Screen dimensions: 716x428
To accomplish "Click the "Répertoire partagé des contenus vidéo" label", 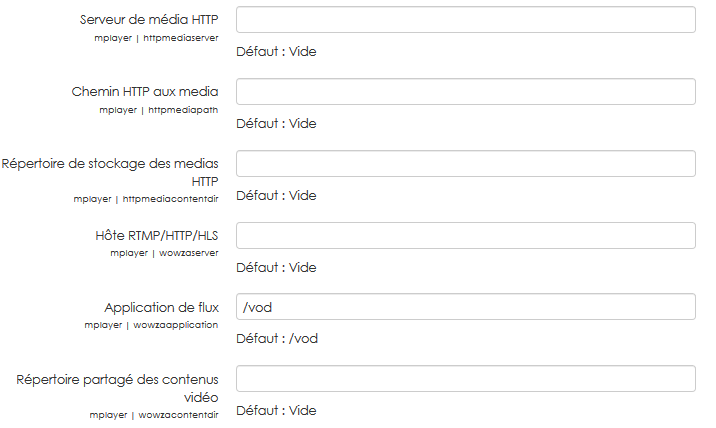I will click(118, 388).
